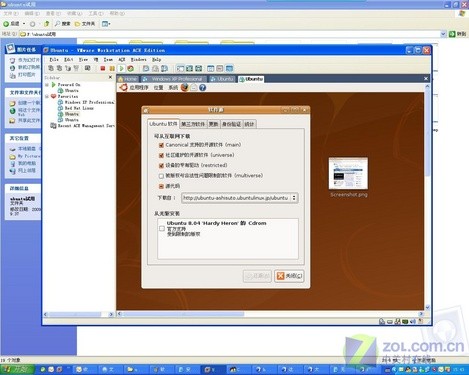Viewport: 469px width, 375px height.
Task: Open the File menu in VMware Workstation
Action: 54,59
